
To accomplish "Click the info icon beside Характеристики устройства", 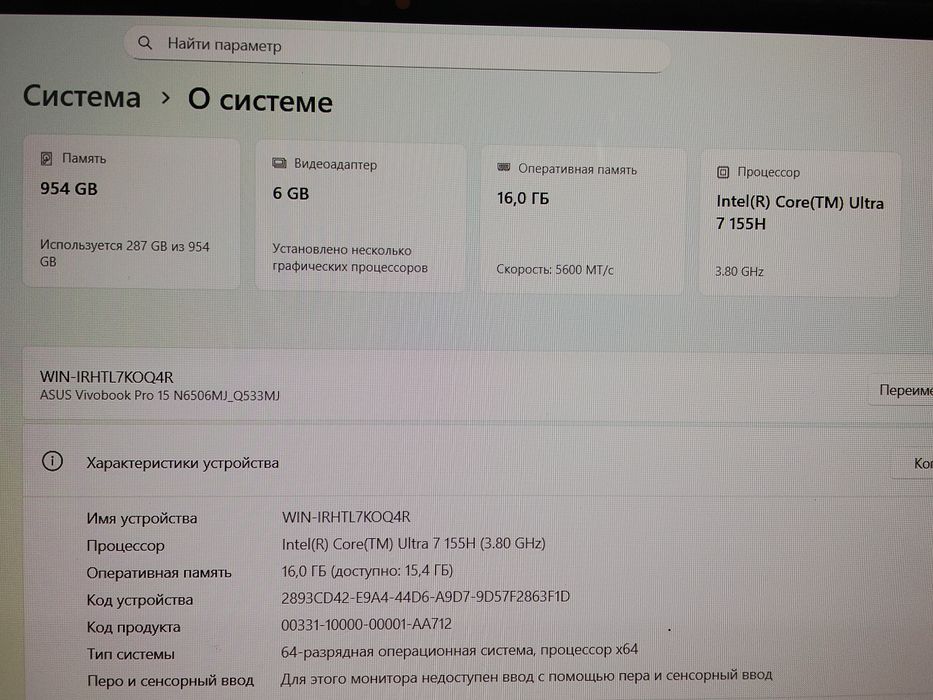I will point(52,461).
